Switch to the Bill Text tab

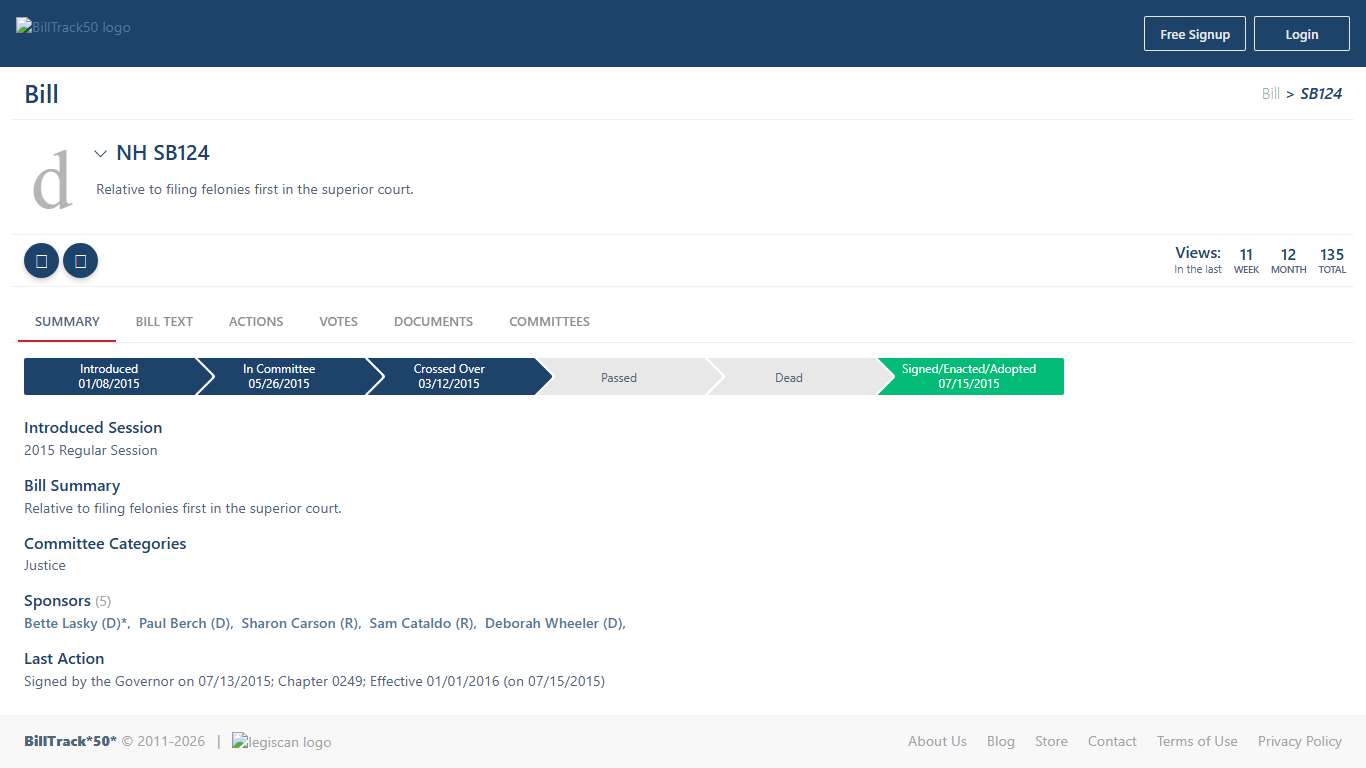[x=164, y=322]
